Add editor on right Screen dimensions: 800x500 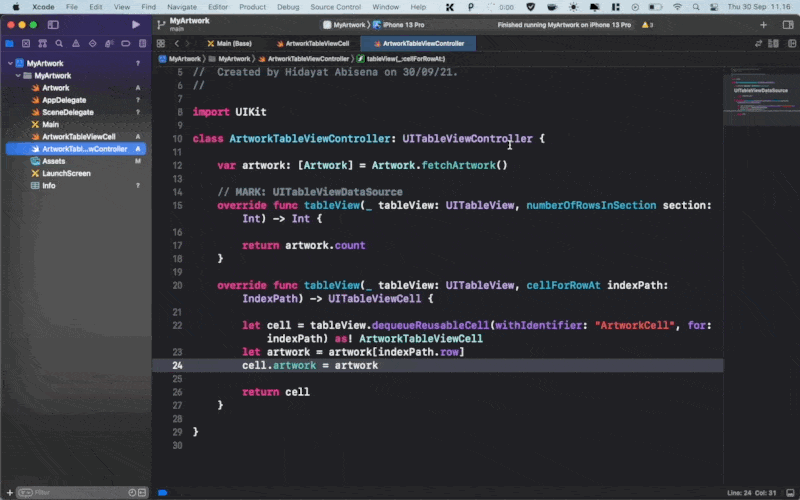792,43
